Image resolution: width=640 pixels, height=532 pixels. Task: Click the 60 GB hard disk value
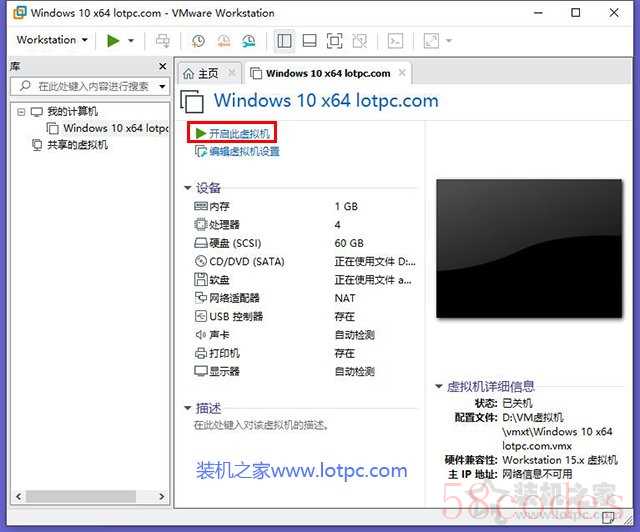point(349,243)
